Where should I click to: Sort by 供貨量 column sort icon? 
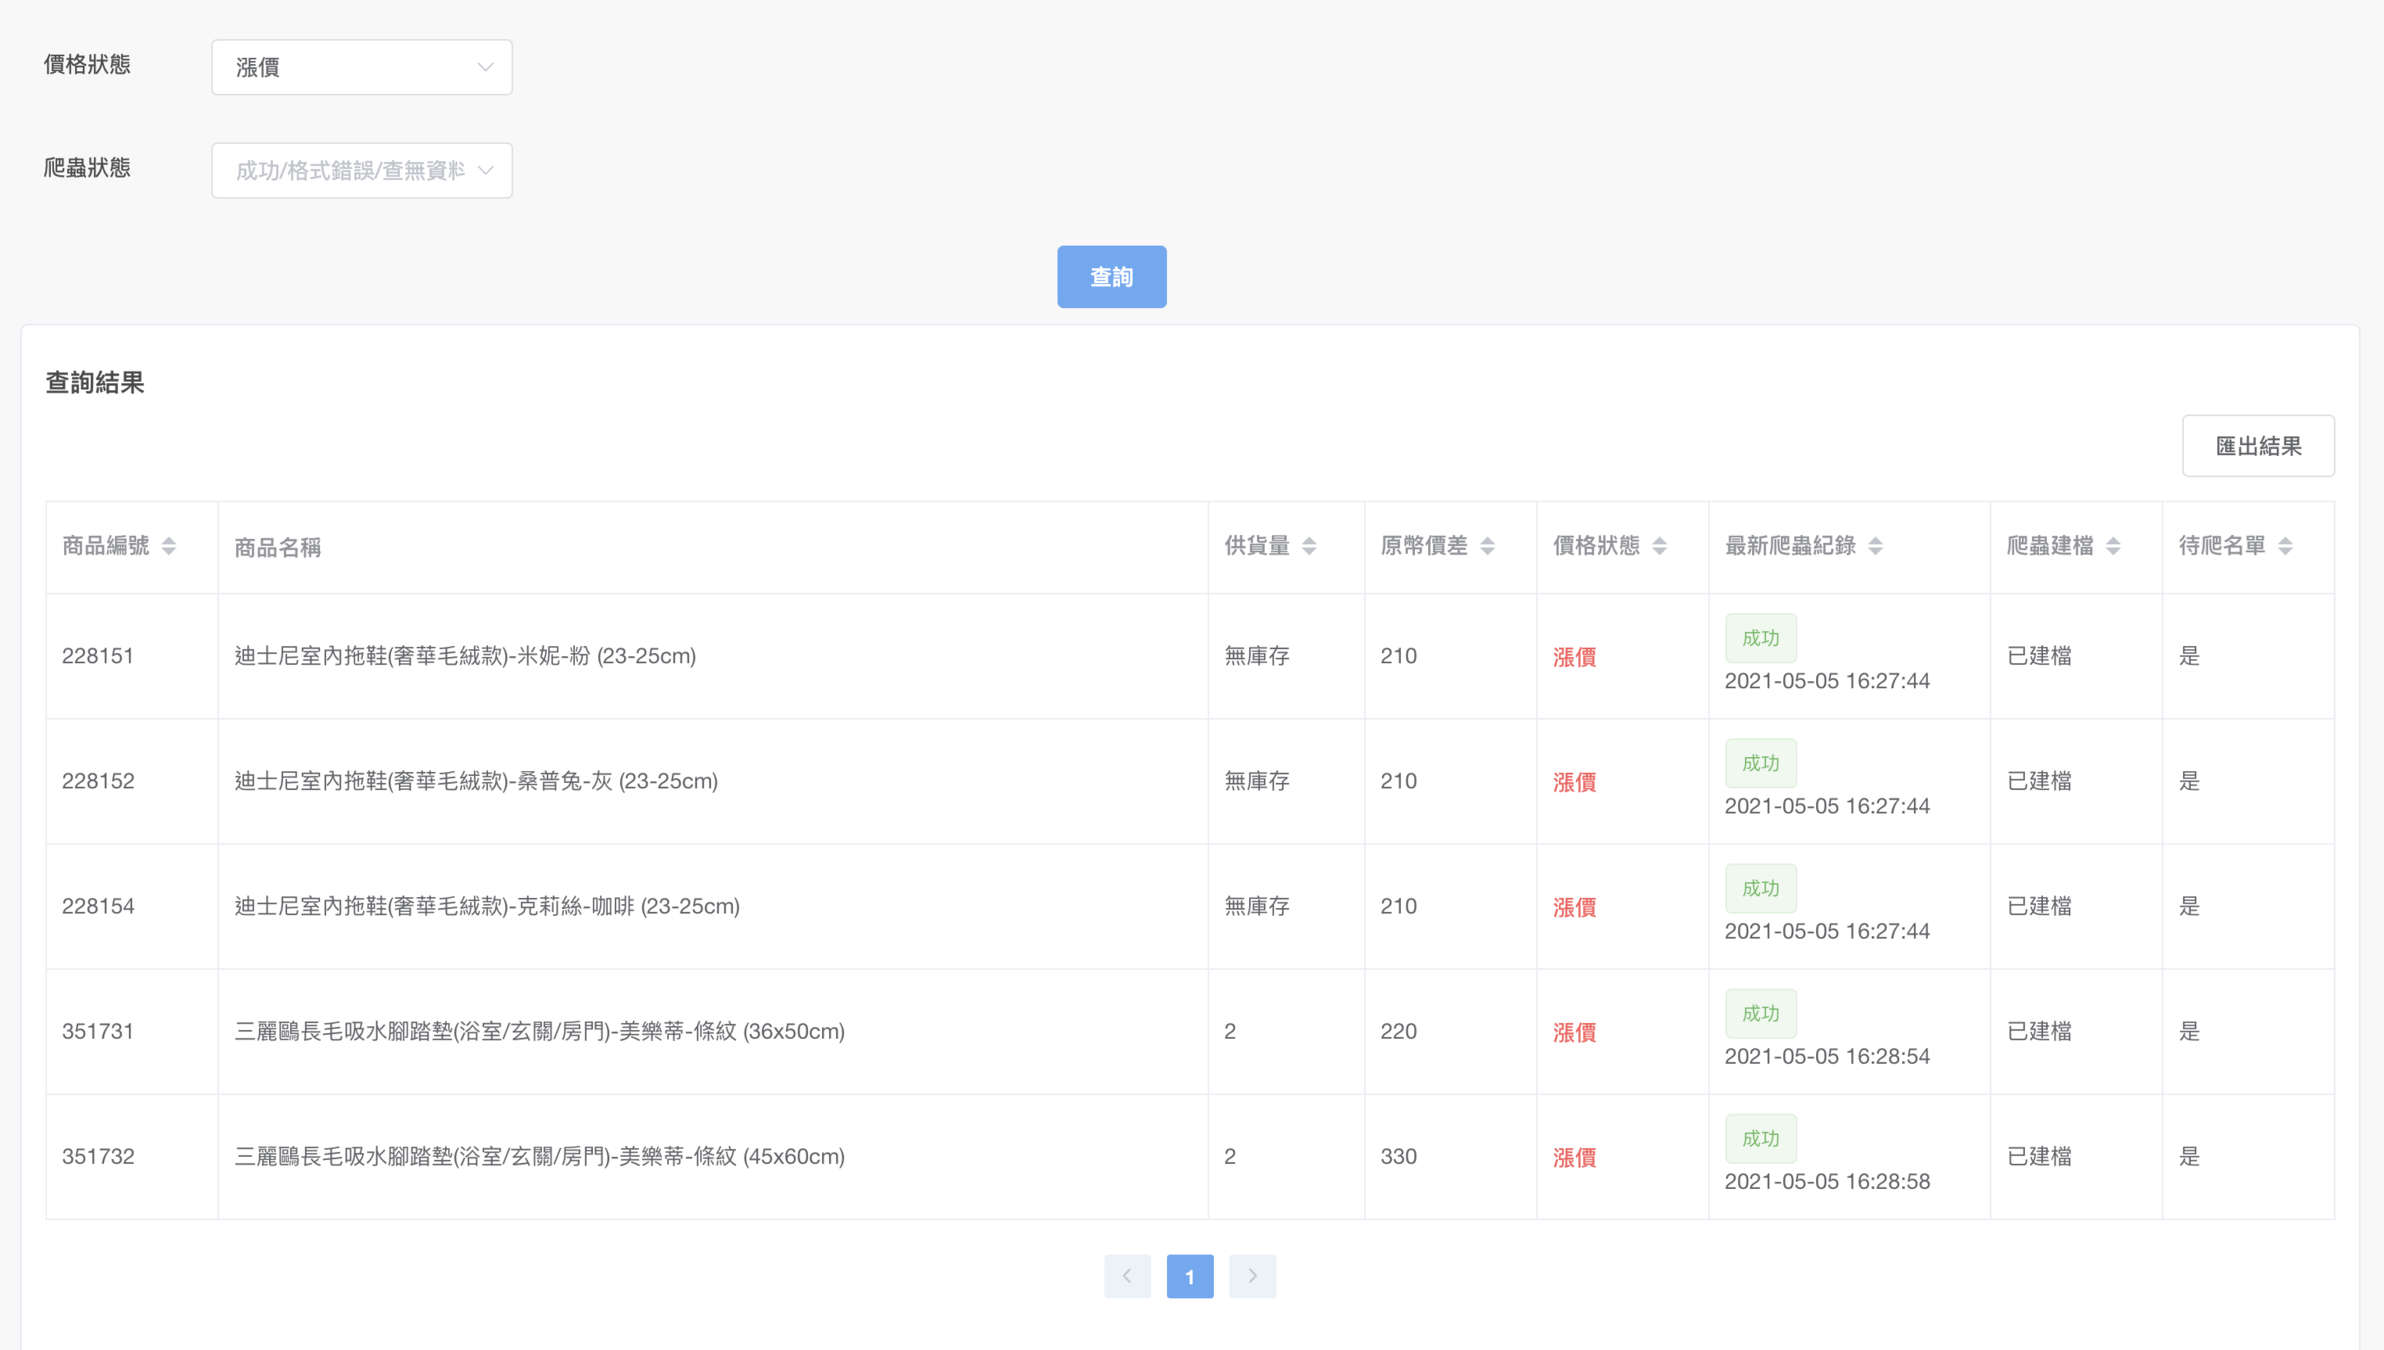(1309, 546)
